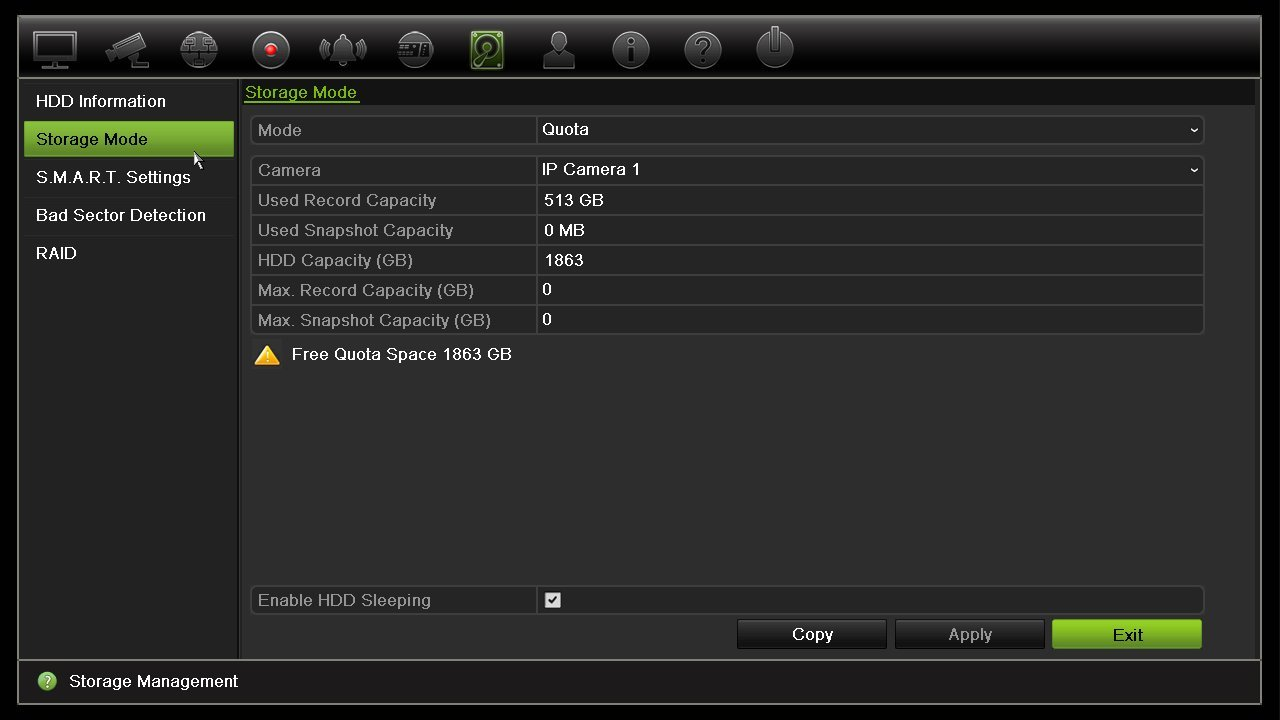Image resolution: width=1280 pixels, height=720 pixels.
Task: Click the HDD Capacity value 1863
Action: 564,260
